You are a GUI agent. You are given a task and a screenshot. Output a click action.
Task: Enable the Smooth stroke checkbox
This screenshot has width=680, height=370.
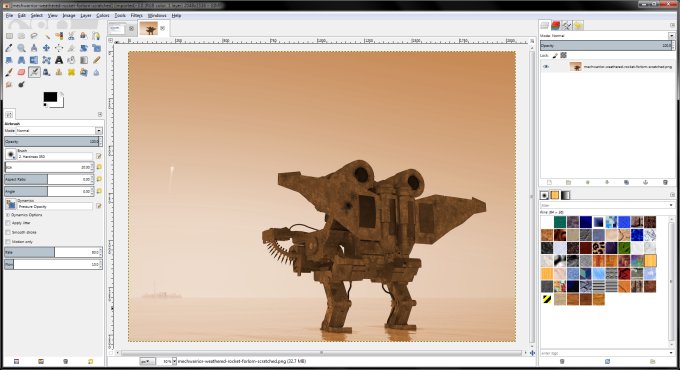click(x=8, y=232)
